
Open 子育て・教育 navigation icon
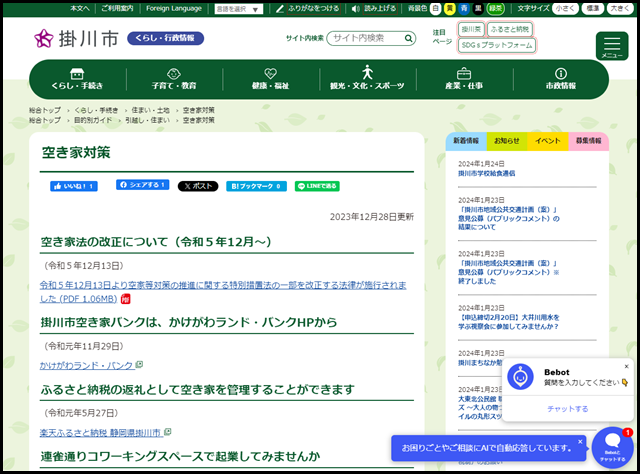(x=174, y=73)
